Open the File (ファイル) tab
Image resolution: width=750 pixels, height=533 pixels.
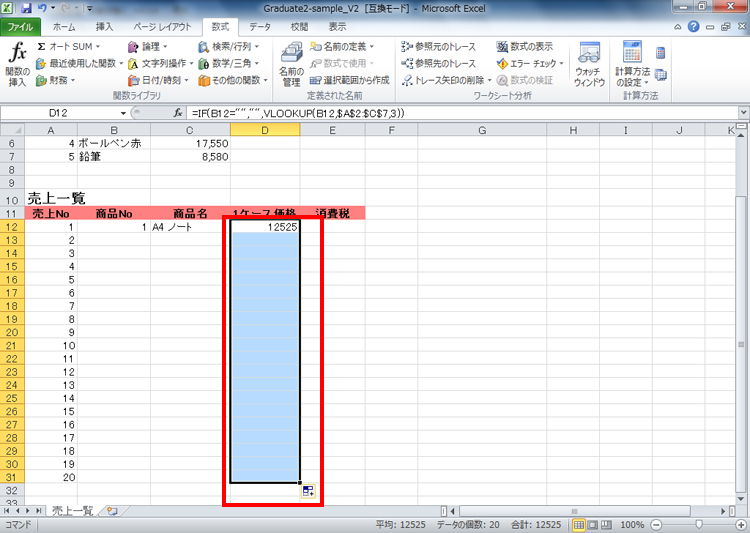click(x=20, y=27)
